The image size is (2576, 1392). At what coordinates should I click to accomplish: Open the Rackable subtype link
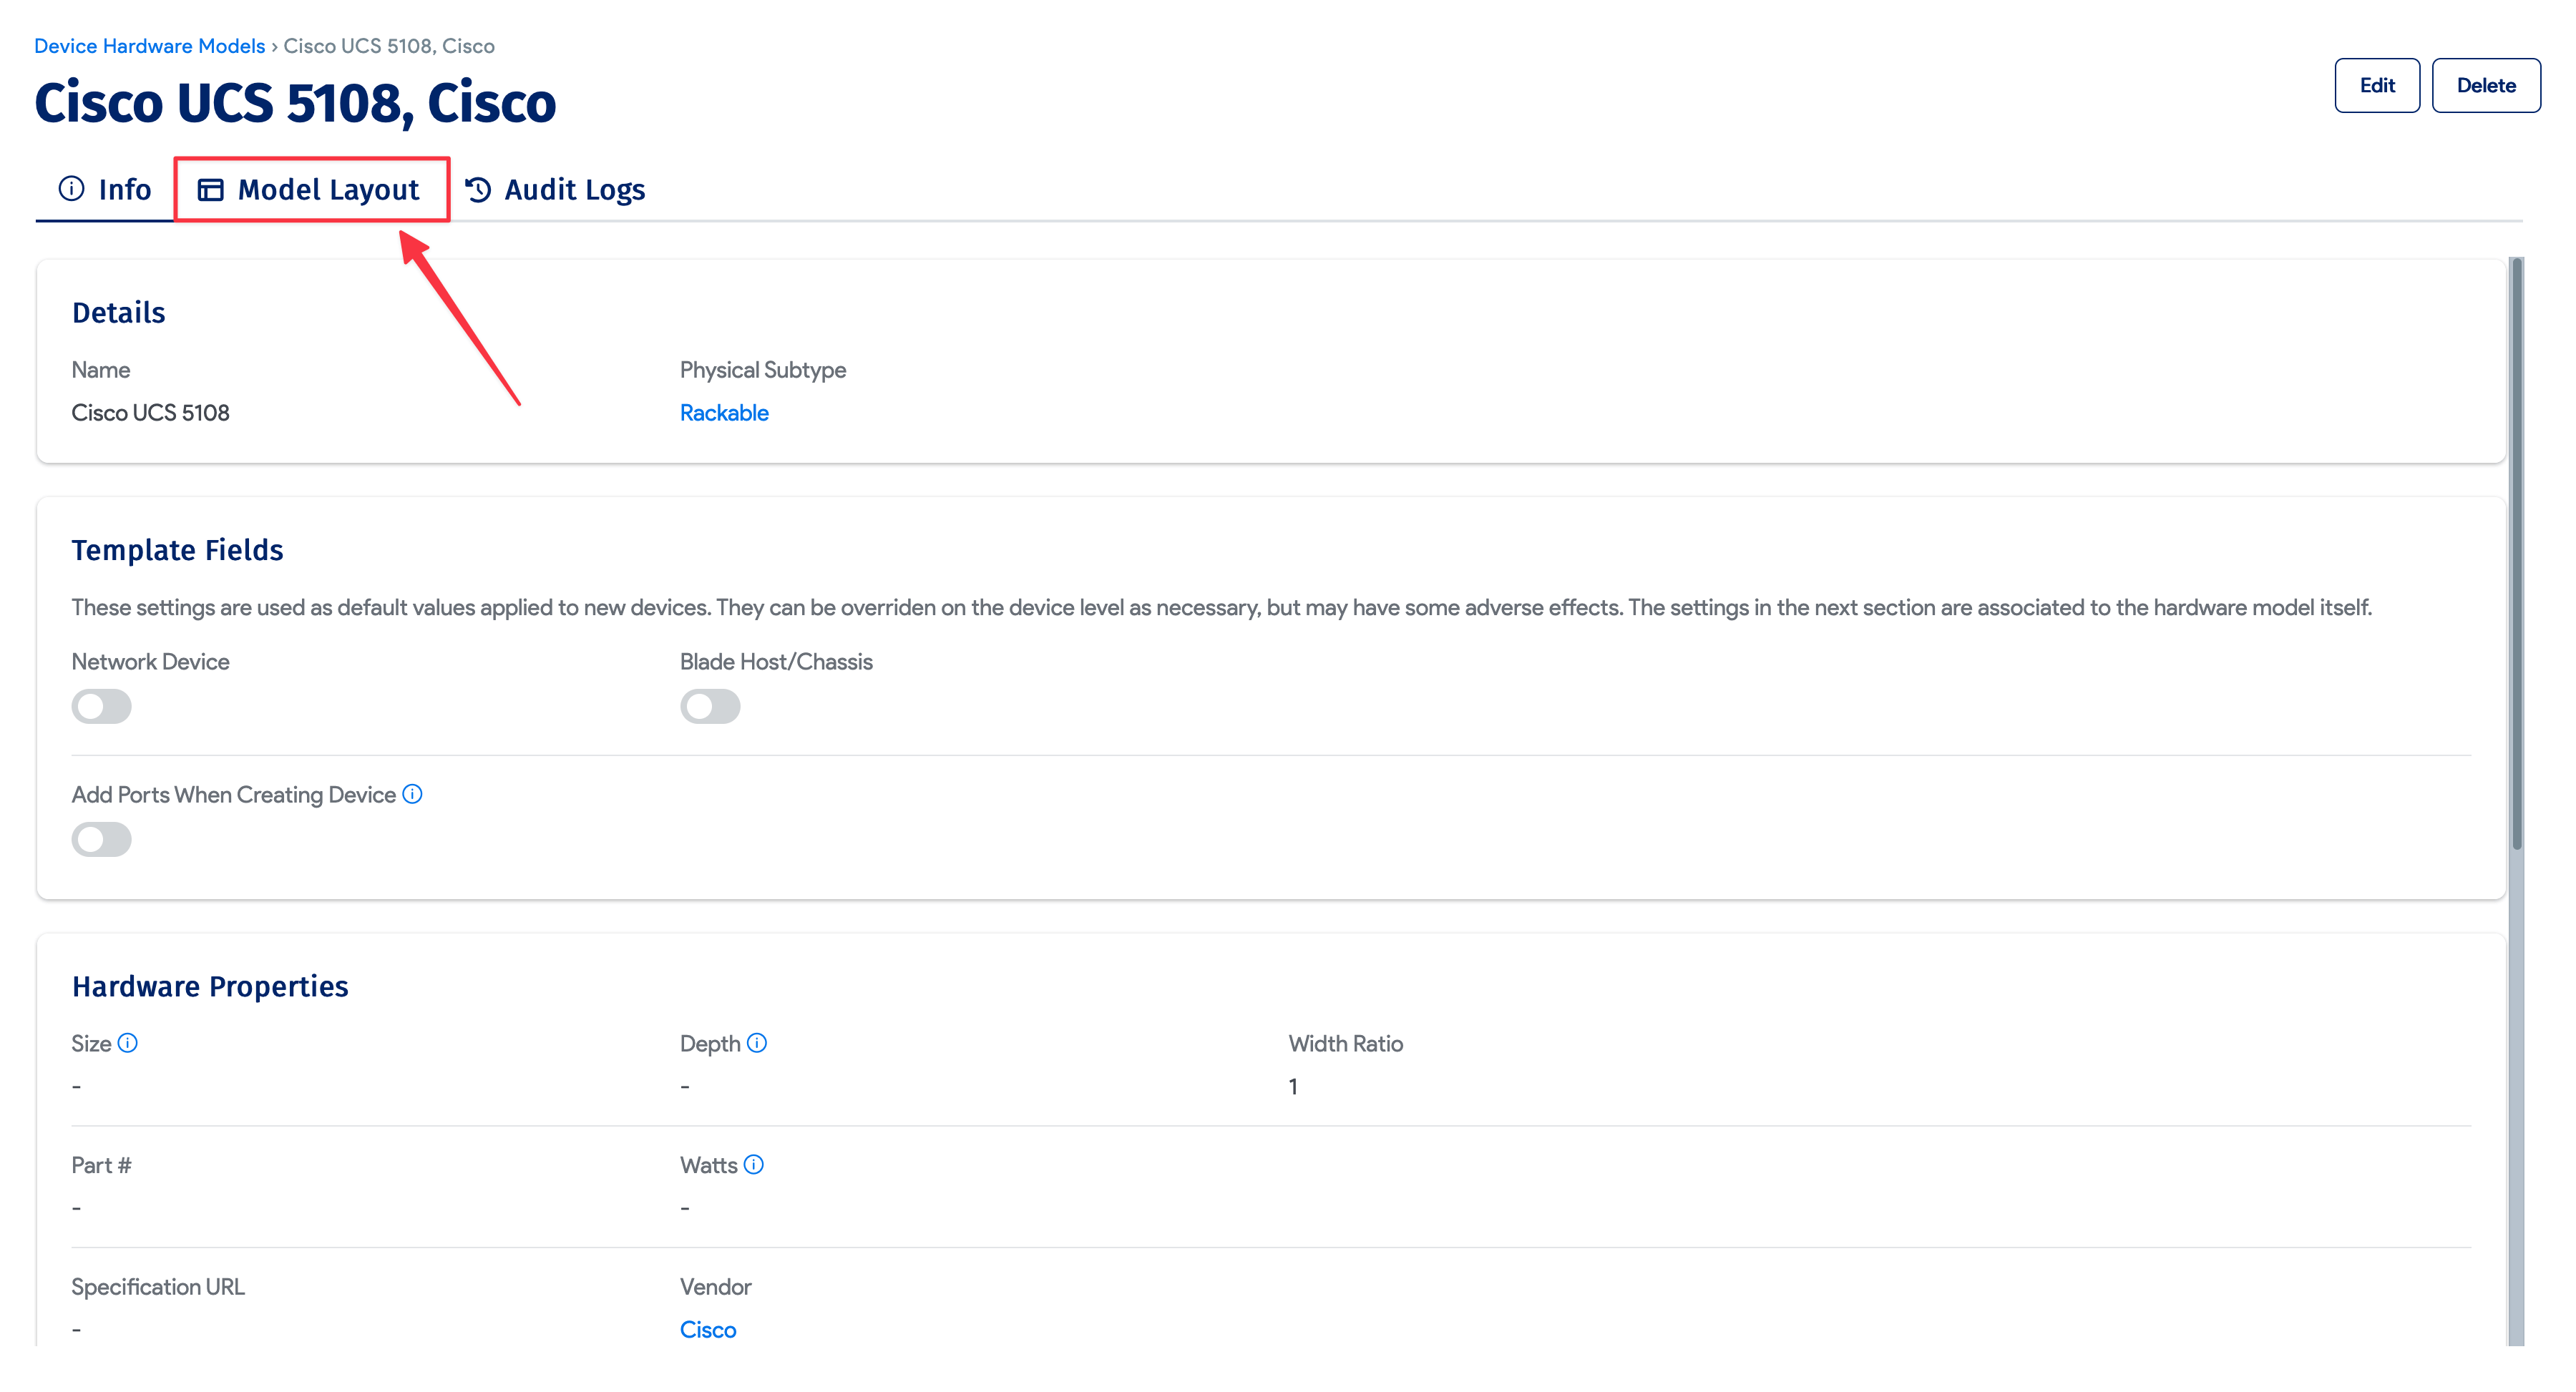point(723,413)
